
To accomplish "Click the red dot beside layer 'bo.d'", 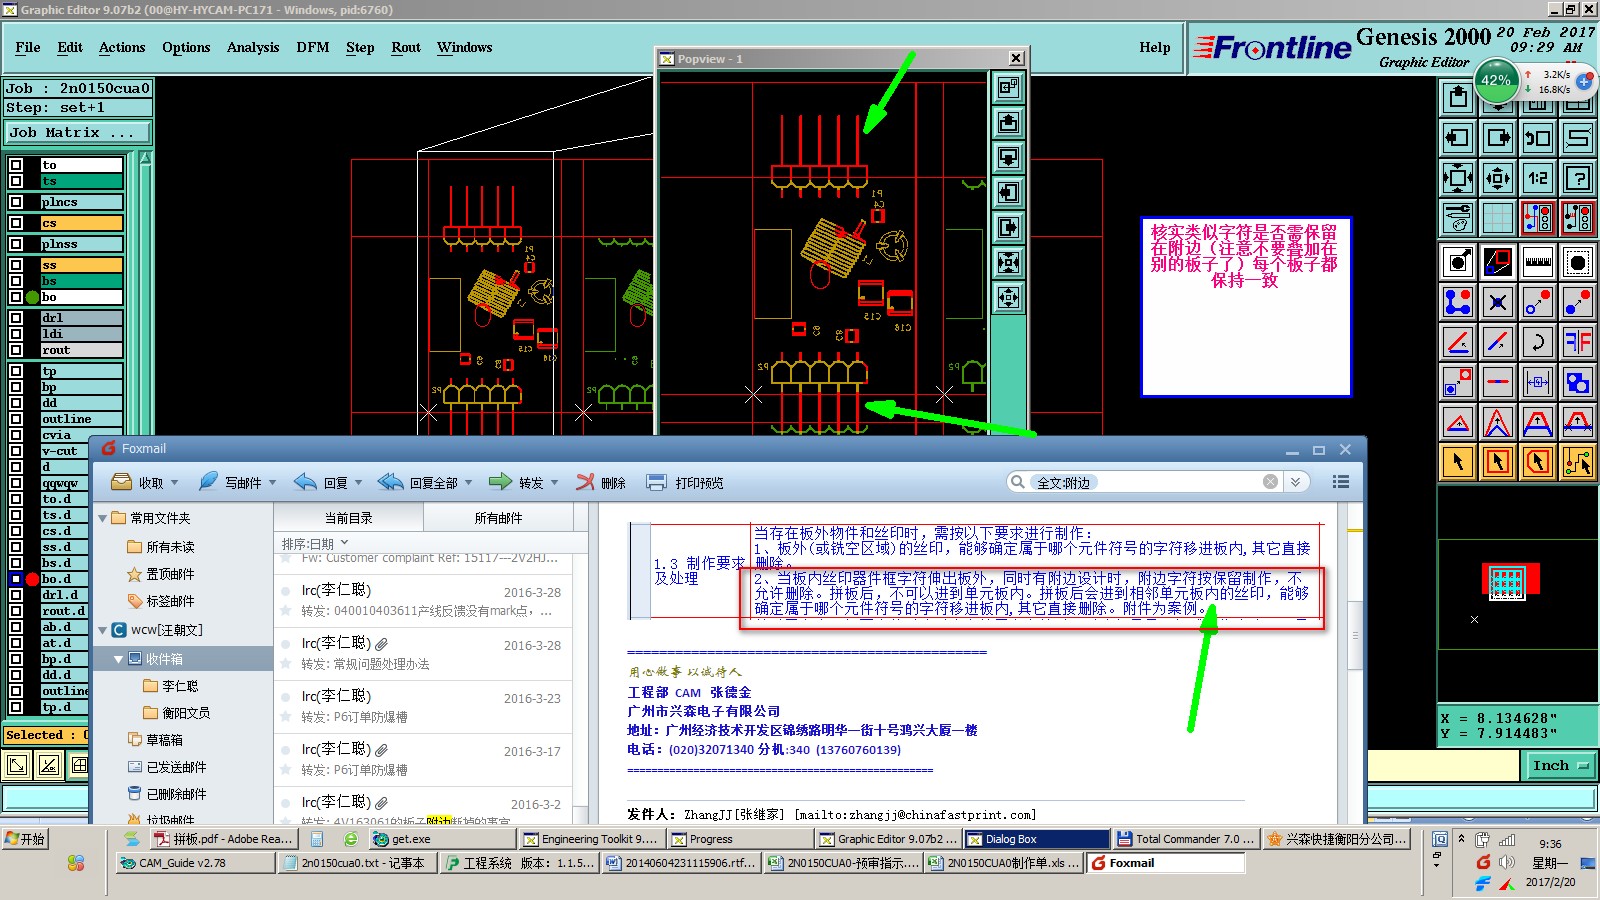I will (32, 579).
